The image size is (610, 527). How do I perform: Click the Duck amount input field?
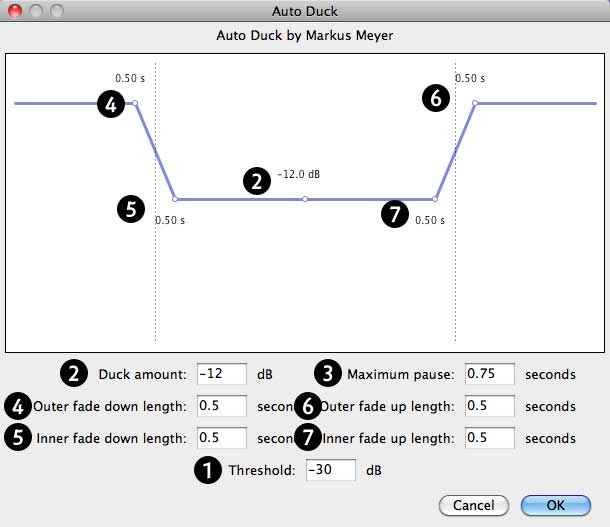tap(222, 374)
